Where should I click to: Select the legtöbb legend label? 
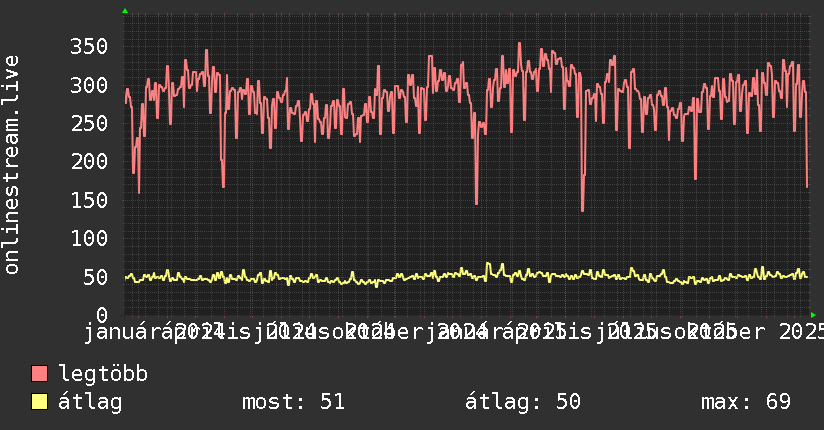tap(103, 374)
